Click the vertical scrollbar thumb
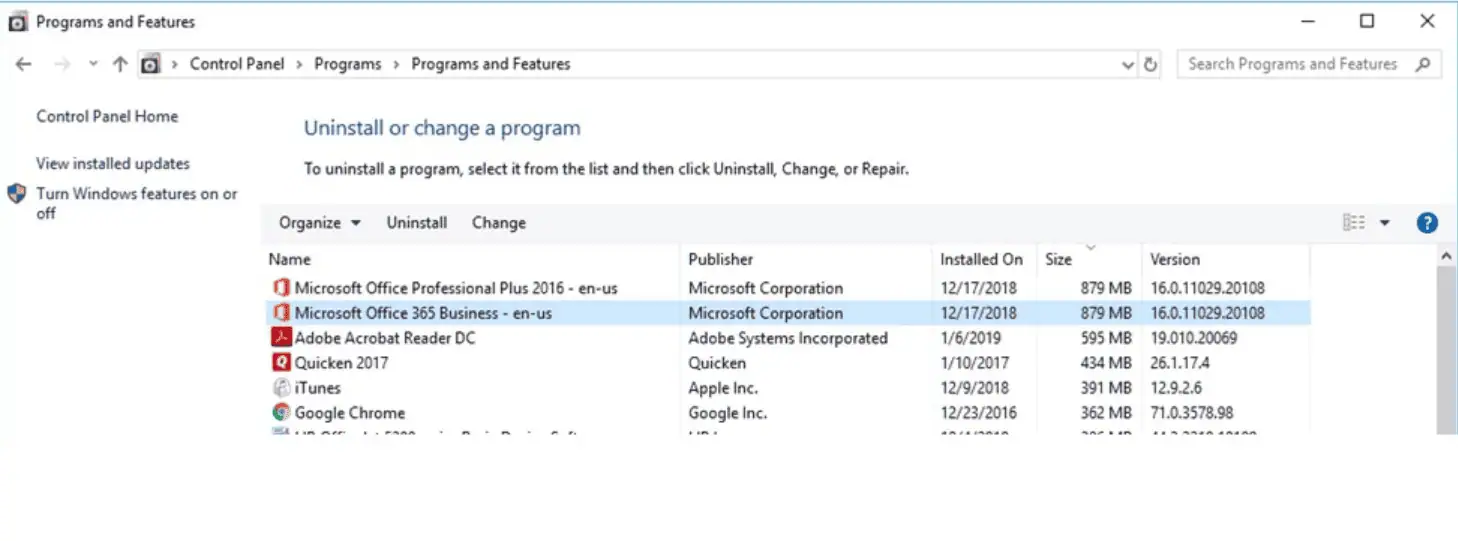Viewport: 1458px width, 541px height. (1446, 350)
